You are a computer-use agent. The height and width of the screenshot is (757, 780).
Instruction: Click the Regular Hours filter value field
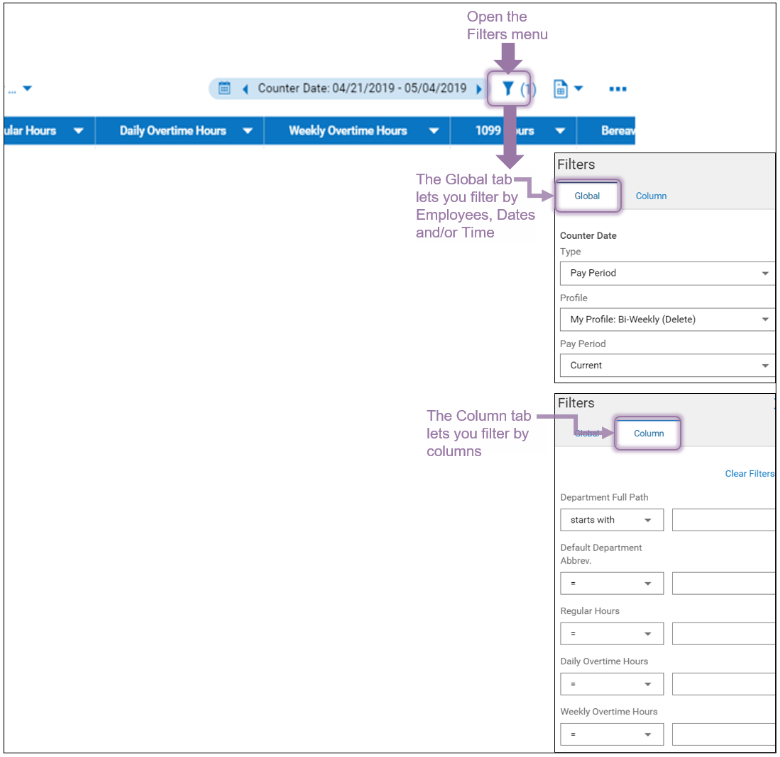pyautogui.click(x=723, y=634)
